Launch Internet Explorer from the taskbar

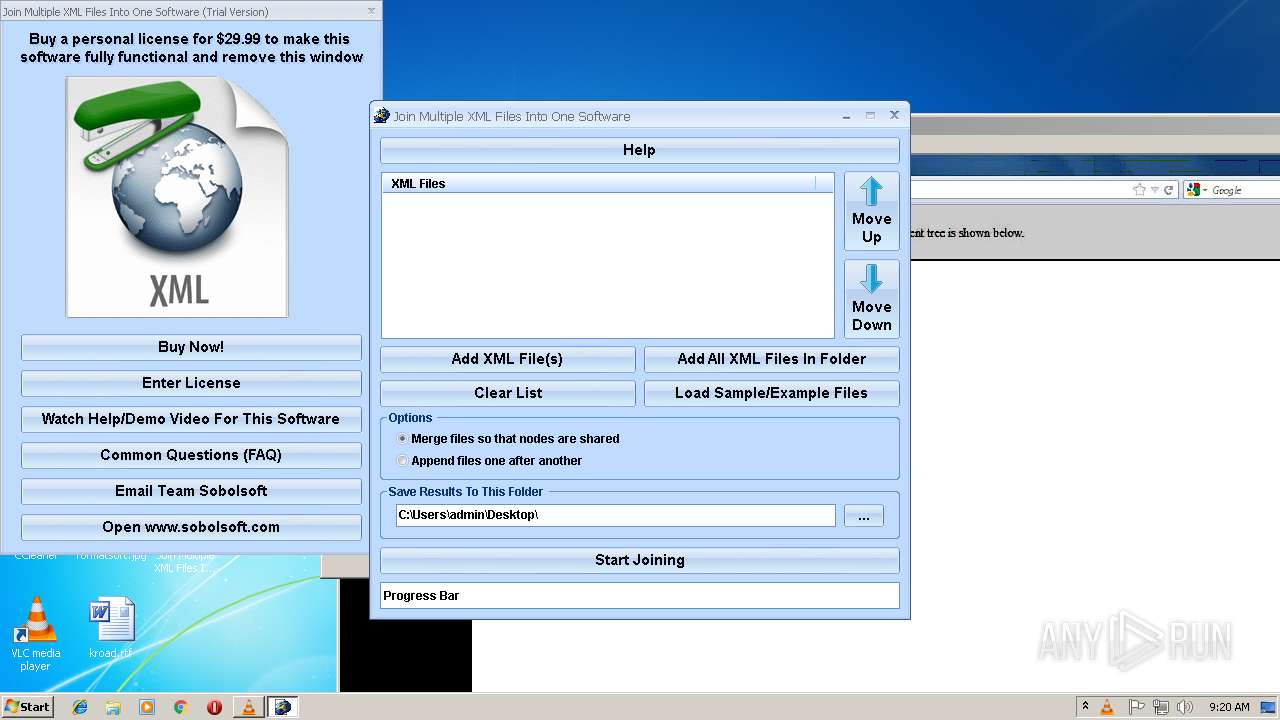[x=80, y=707]
